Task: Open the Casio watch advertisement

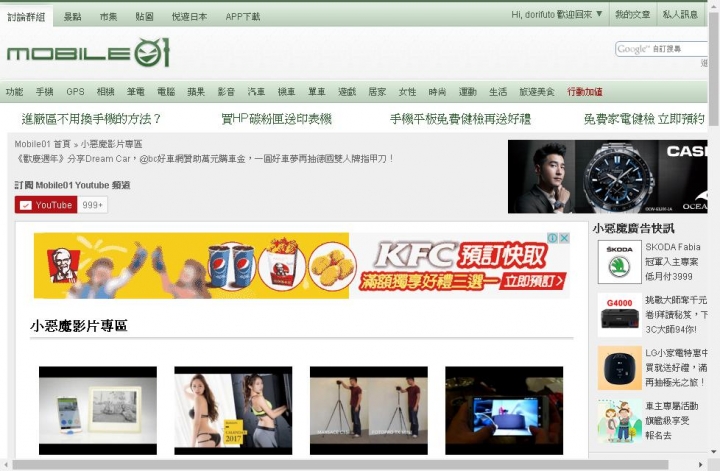Action: 607,177
